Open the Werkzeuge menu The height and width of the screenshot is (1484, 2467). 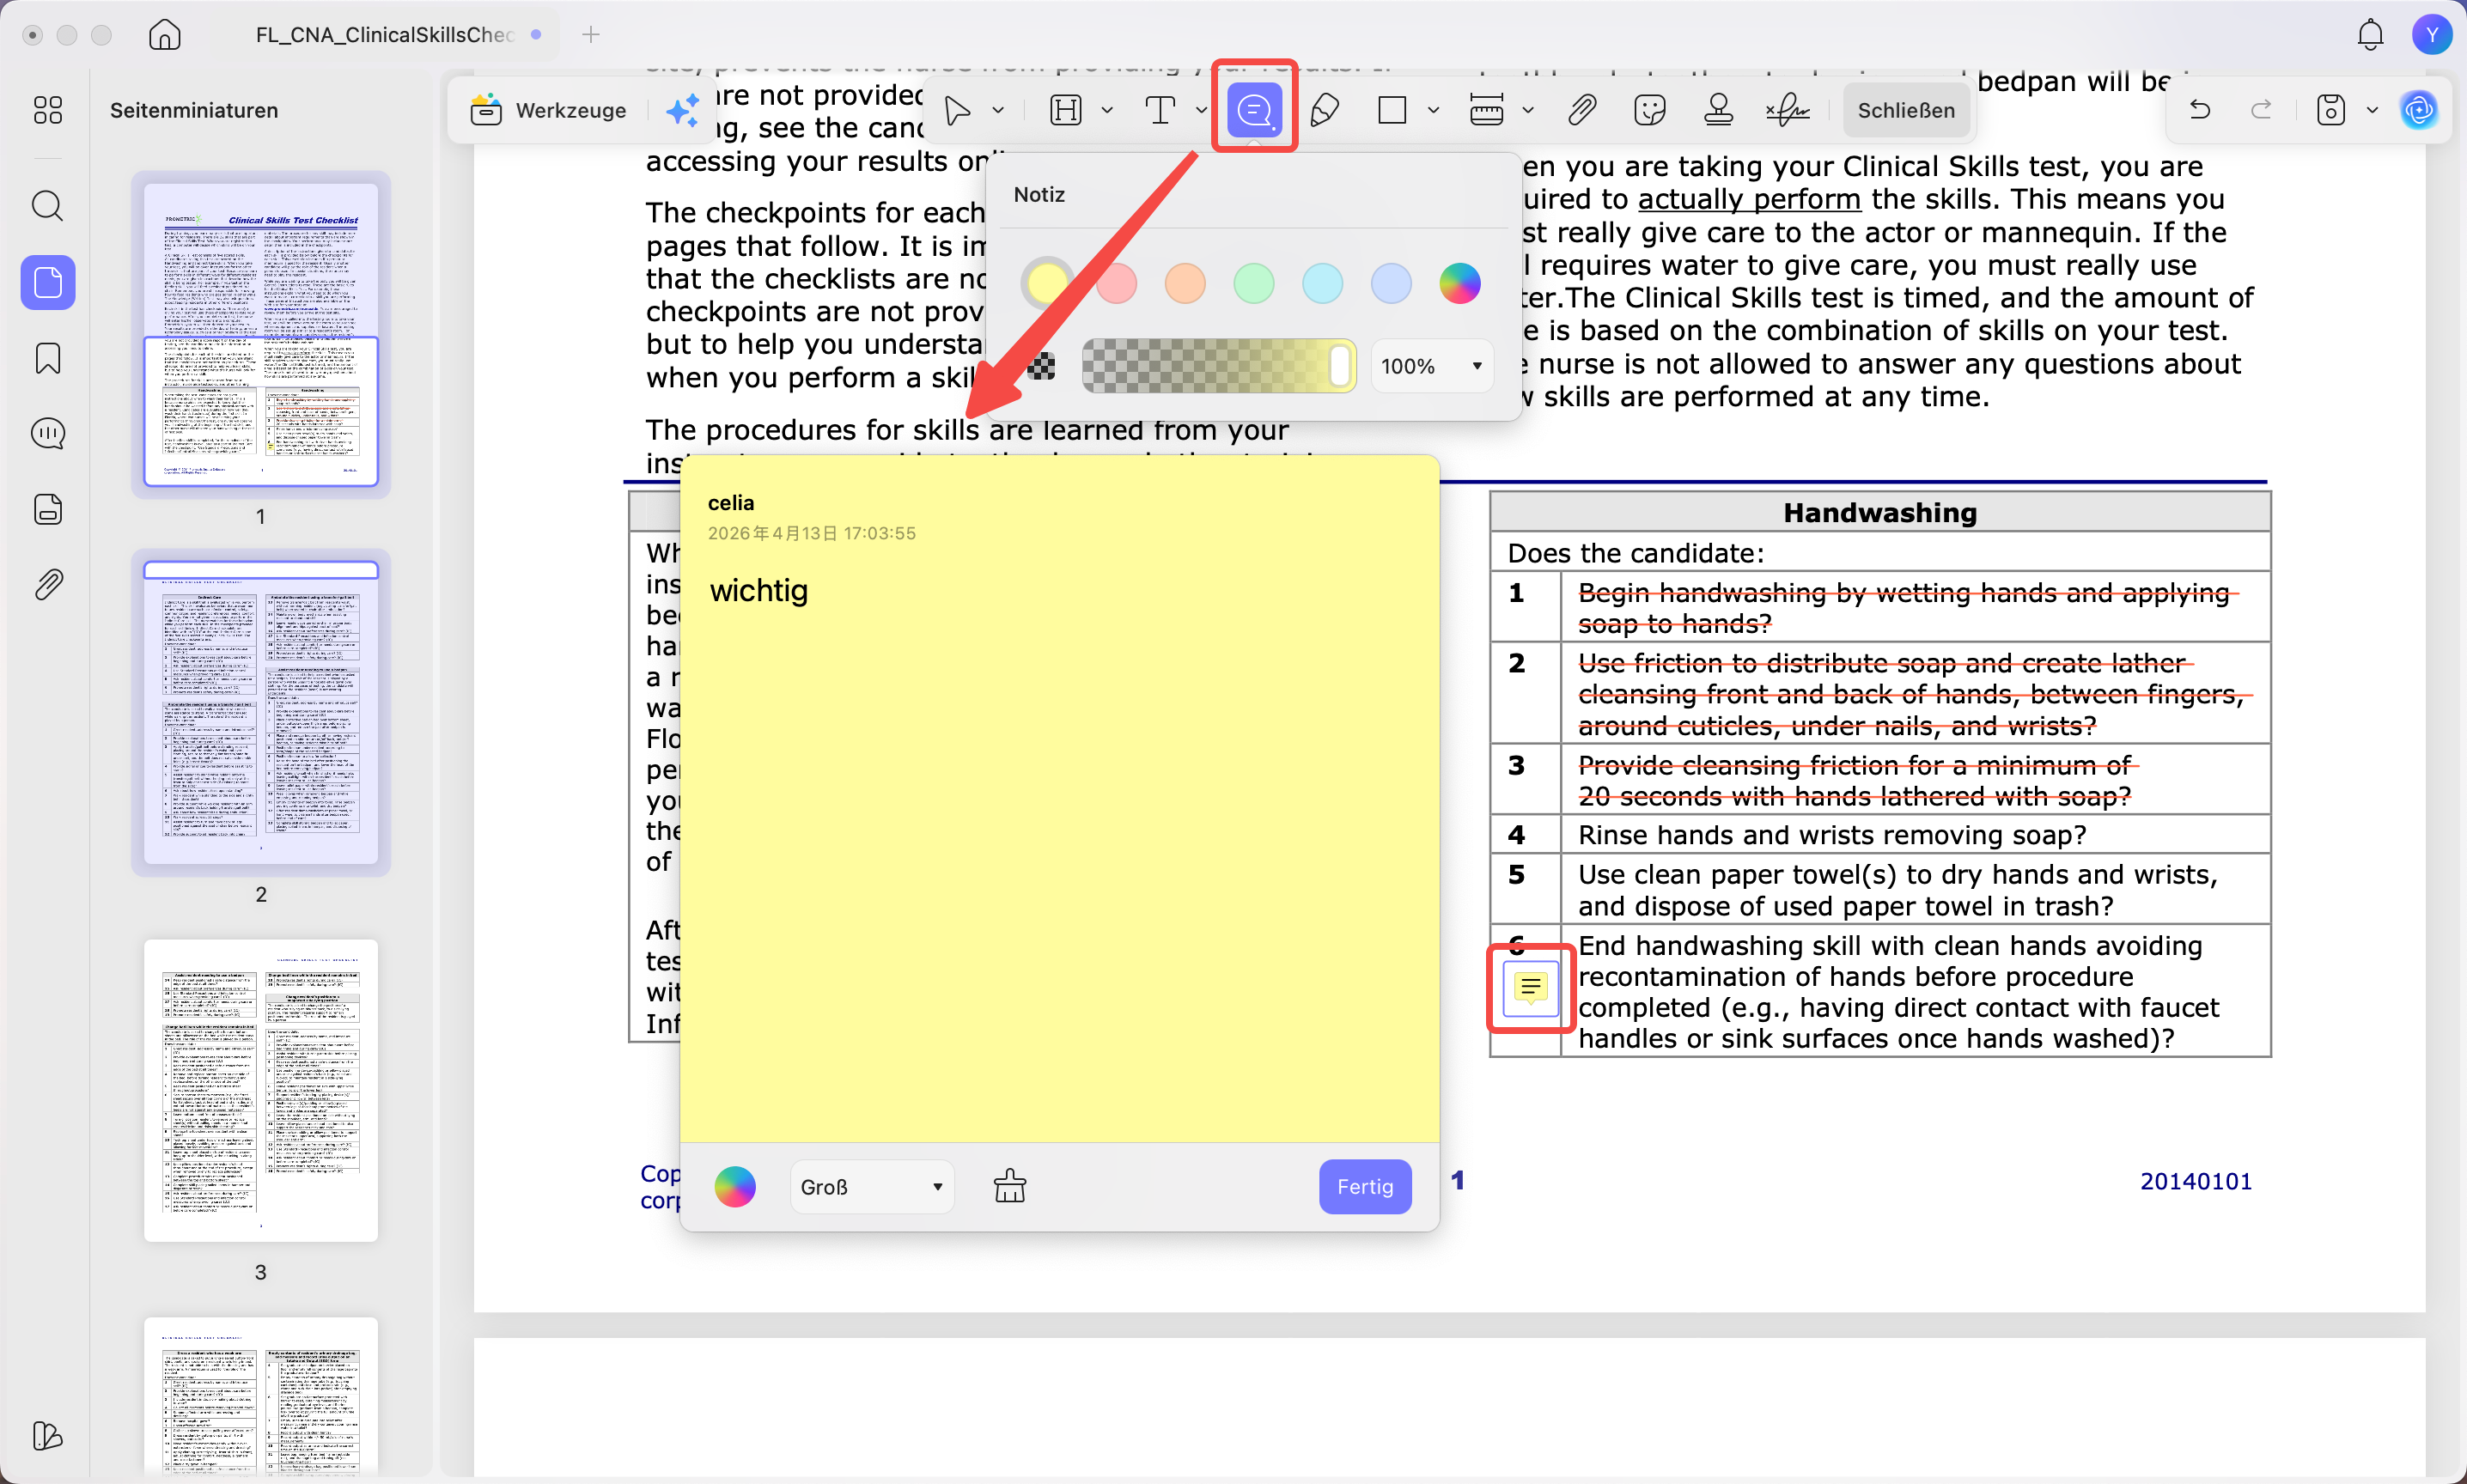click(x=549, y=110)
